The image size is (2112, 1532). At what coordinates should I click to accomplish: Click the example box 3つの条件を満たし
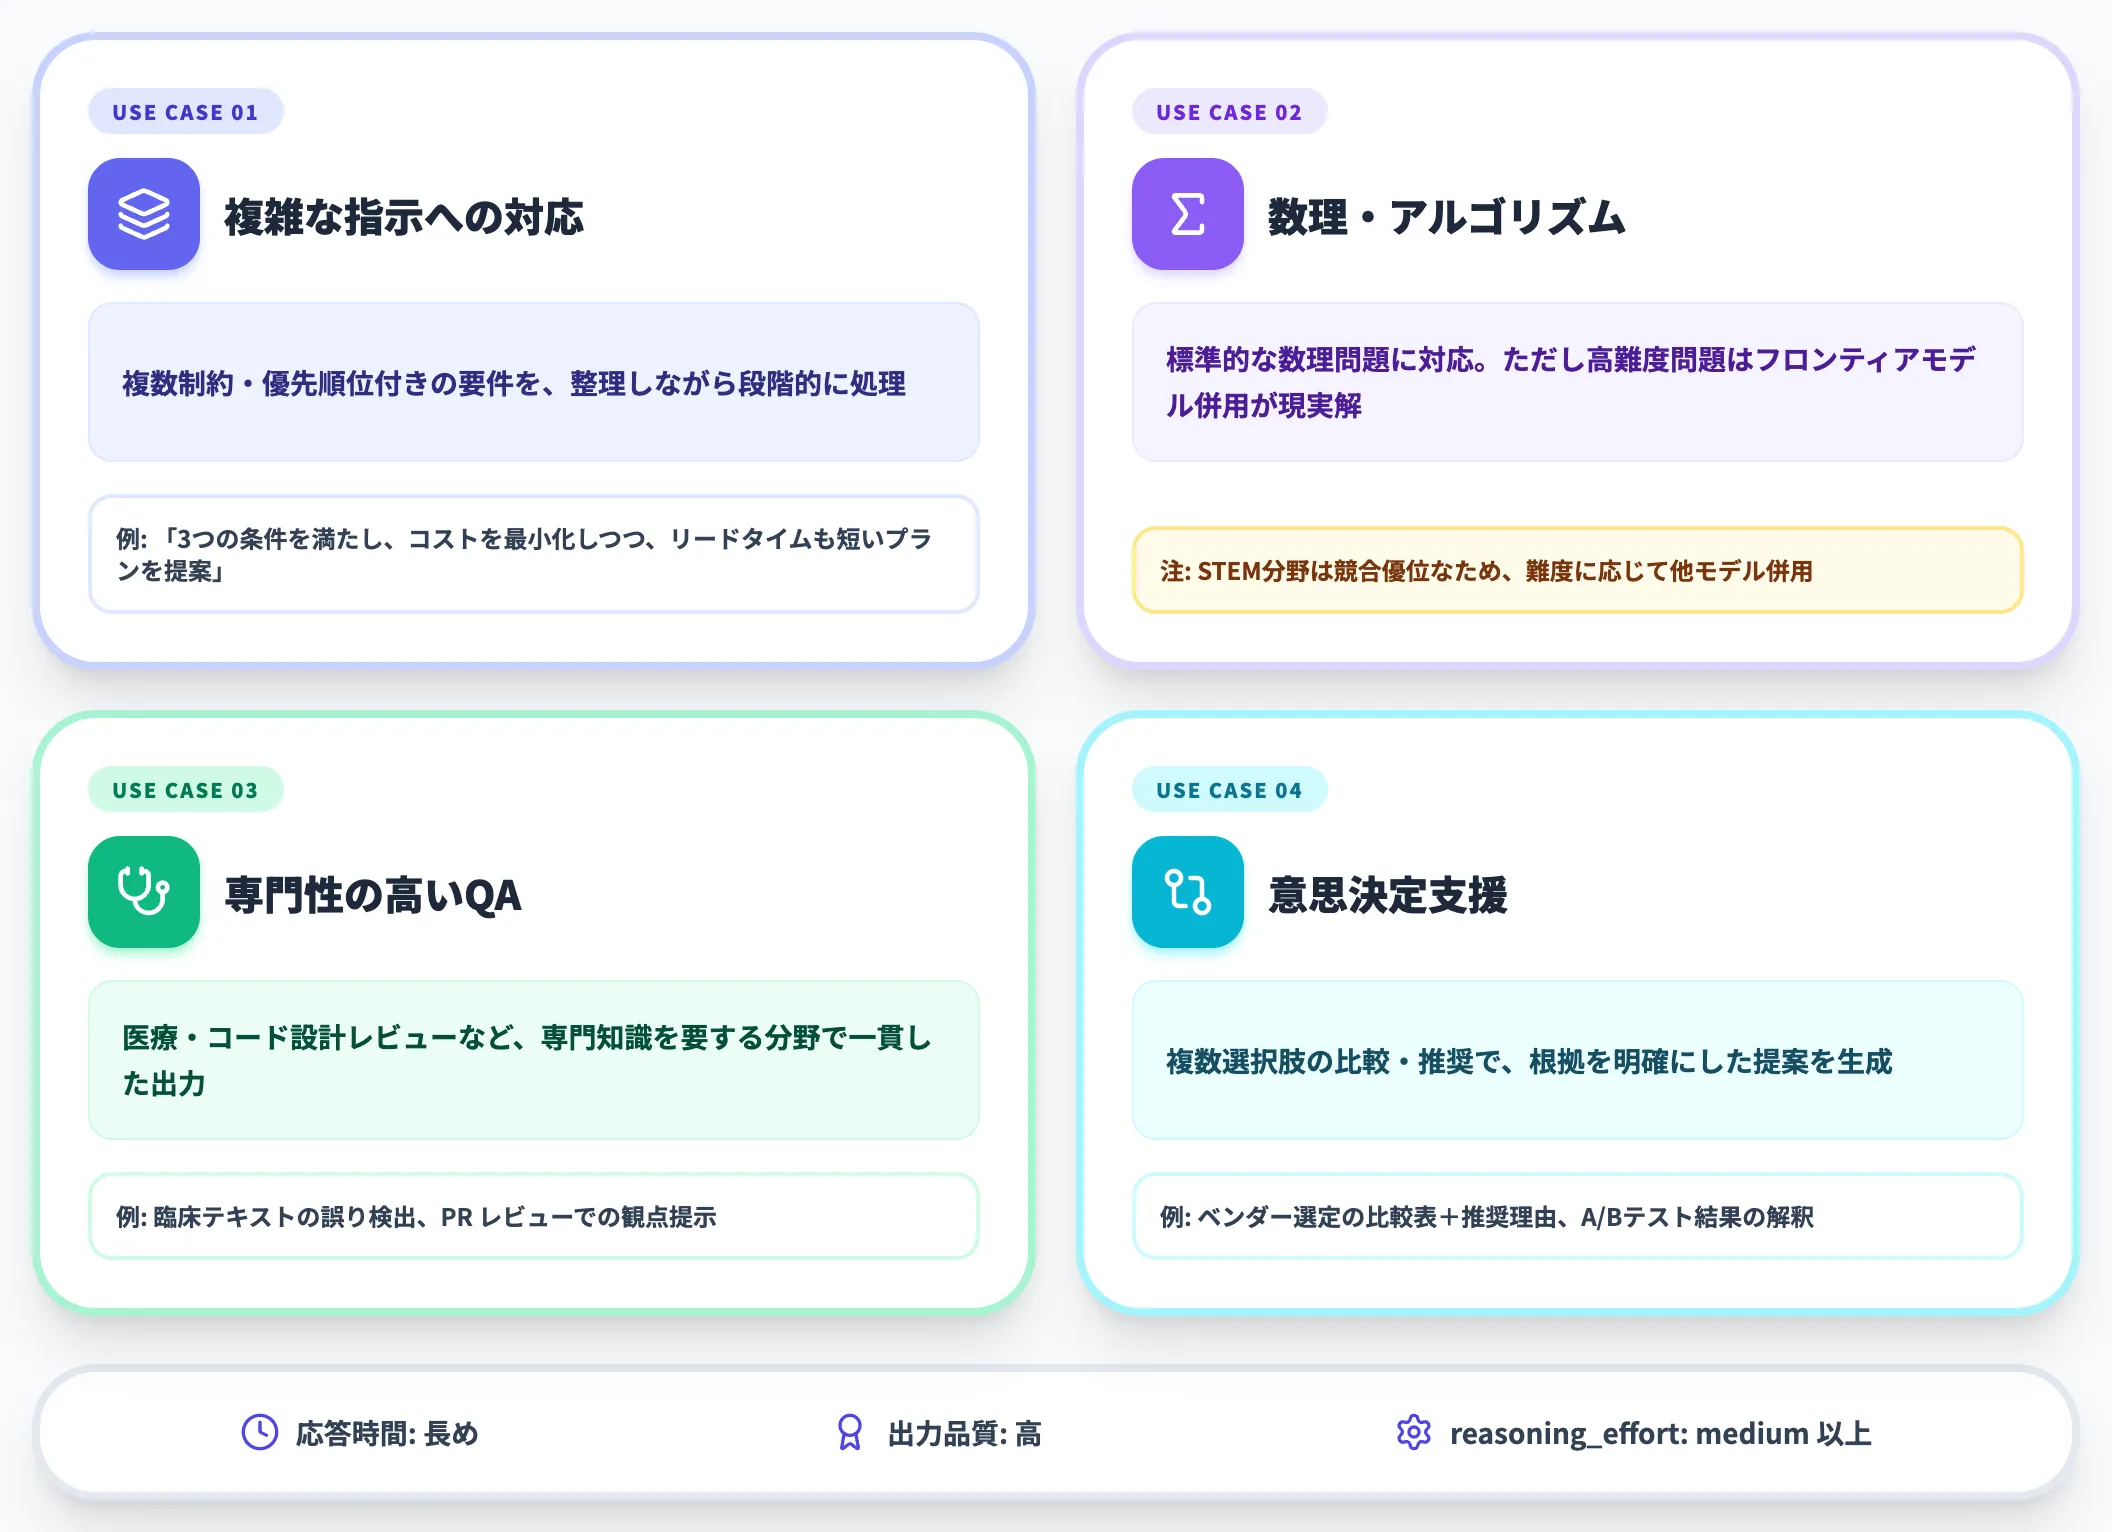tap(534, 554)
